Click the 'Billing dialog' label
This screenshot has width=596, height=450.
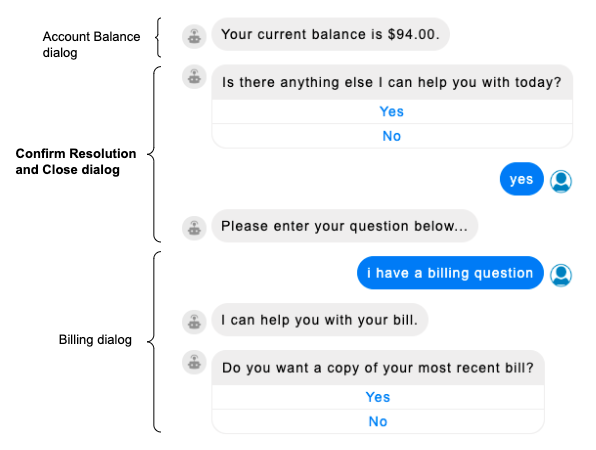[x=95, y=339]
